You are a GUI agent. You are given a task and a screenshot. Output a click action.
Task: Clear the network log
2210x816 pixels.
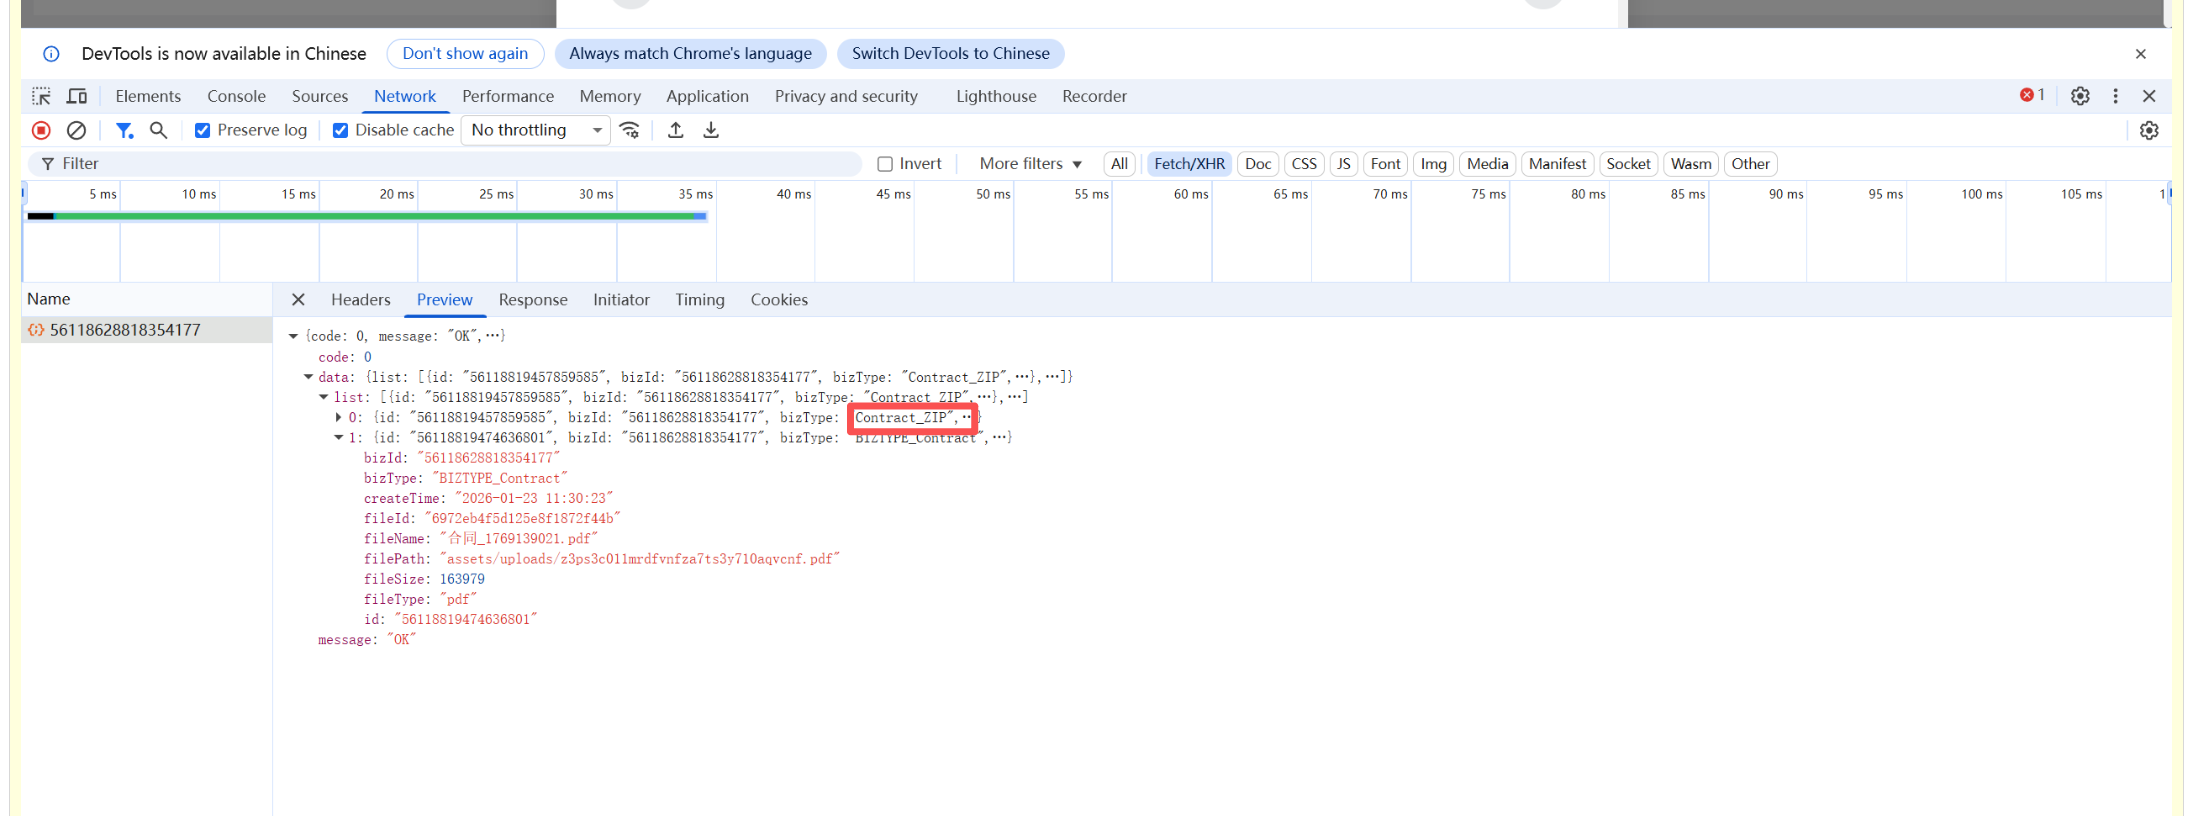click(76, 130)
